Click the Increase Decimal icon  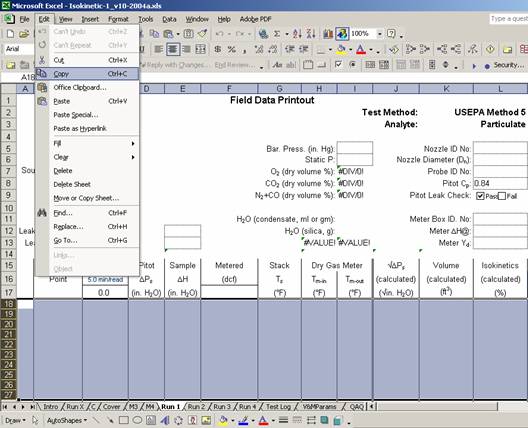pyautogui.click(x=259, y=50)
